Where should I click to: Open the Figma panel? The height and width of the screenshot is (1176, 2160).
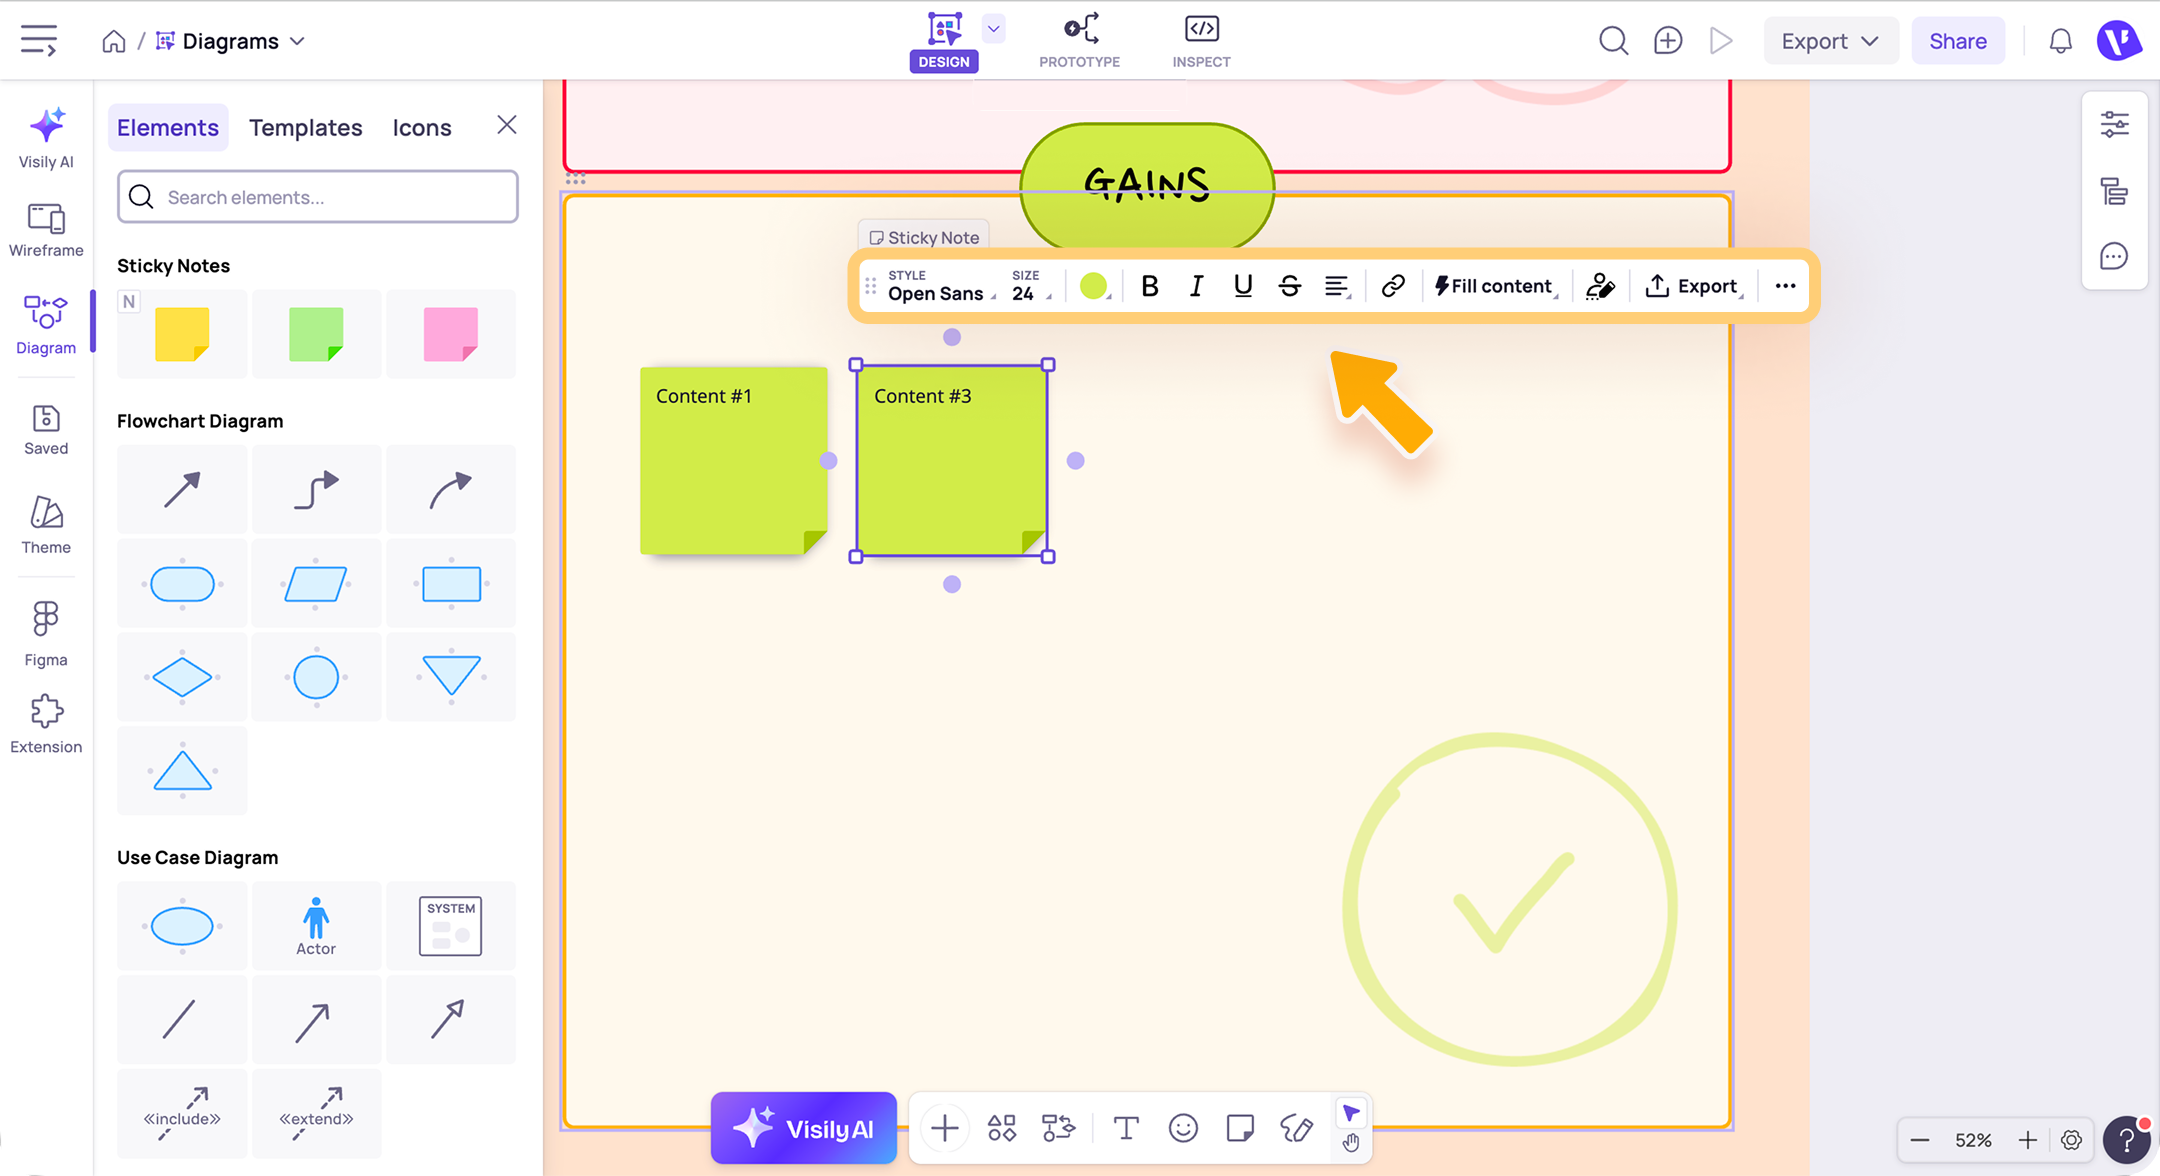pos(46,634)
